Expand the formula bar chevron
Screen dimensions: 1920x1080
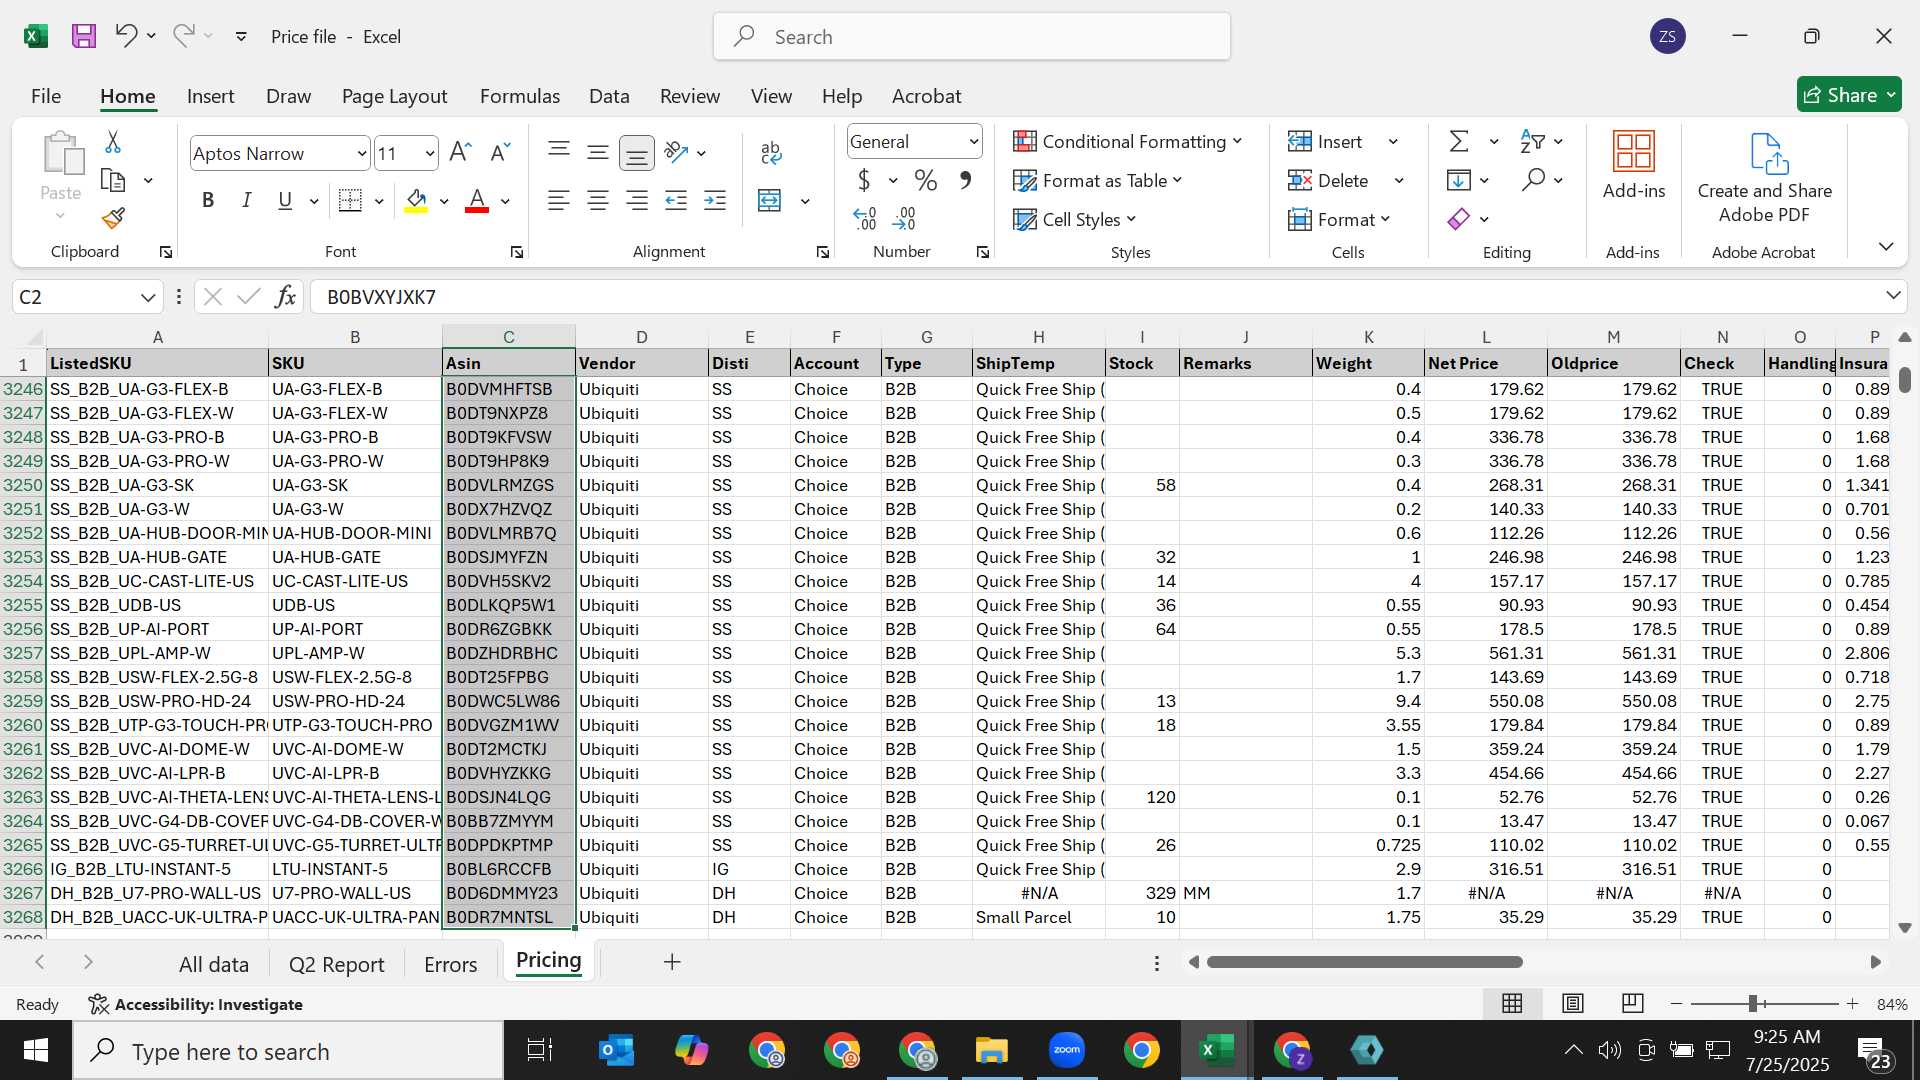click(x=1892, y=295)
